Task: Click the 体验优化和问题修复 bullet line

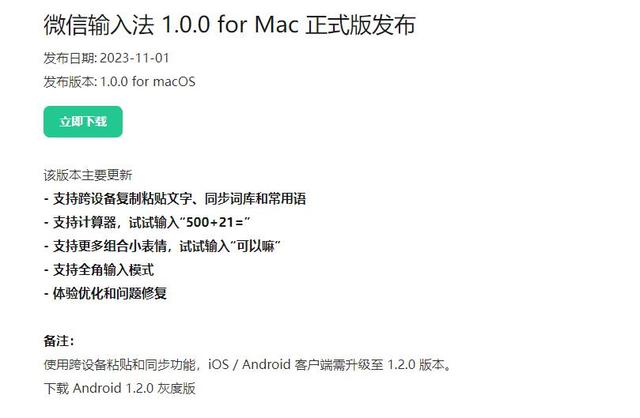Action: [x=105, y=293]
